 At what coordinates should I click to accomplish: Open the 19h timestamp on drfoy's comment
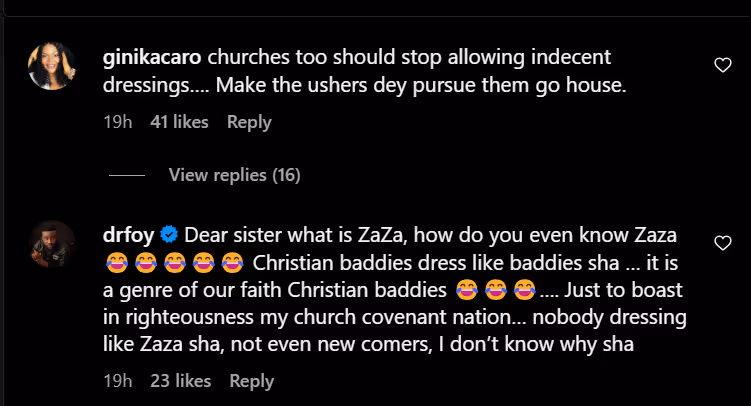[x=118, y=381]
